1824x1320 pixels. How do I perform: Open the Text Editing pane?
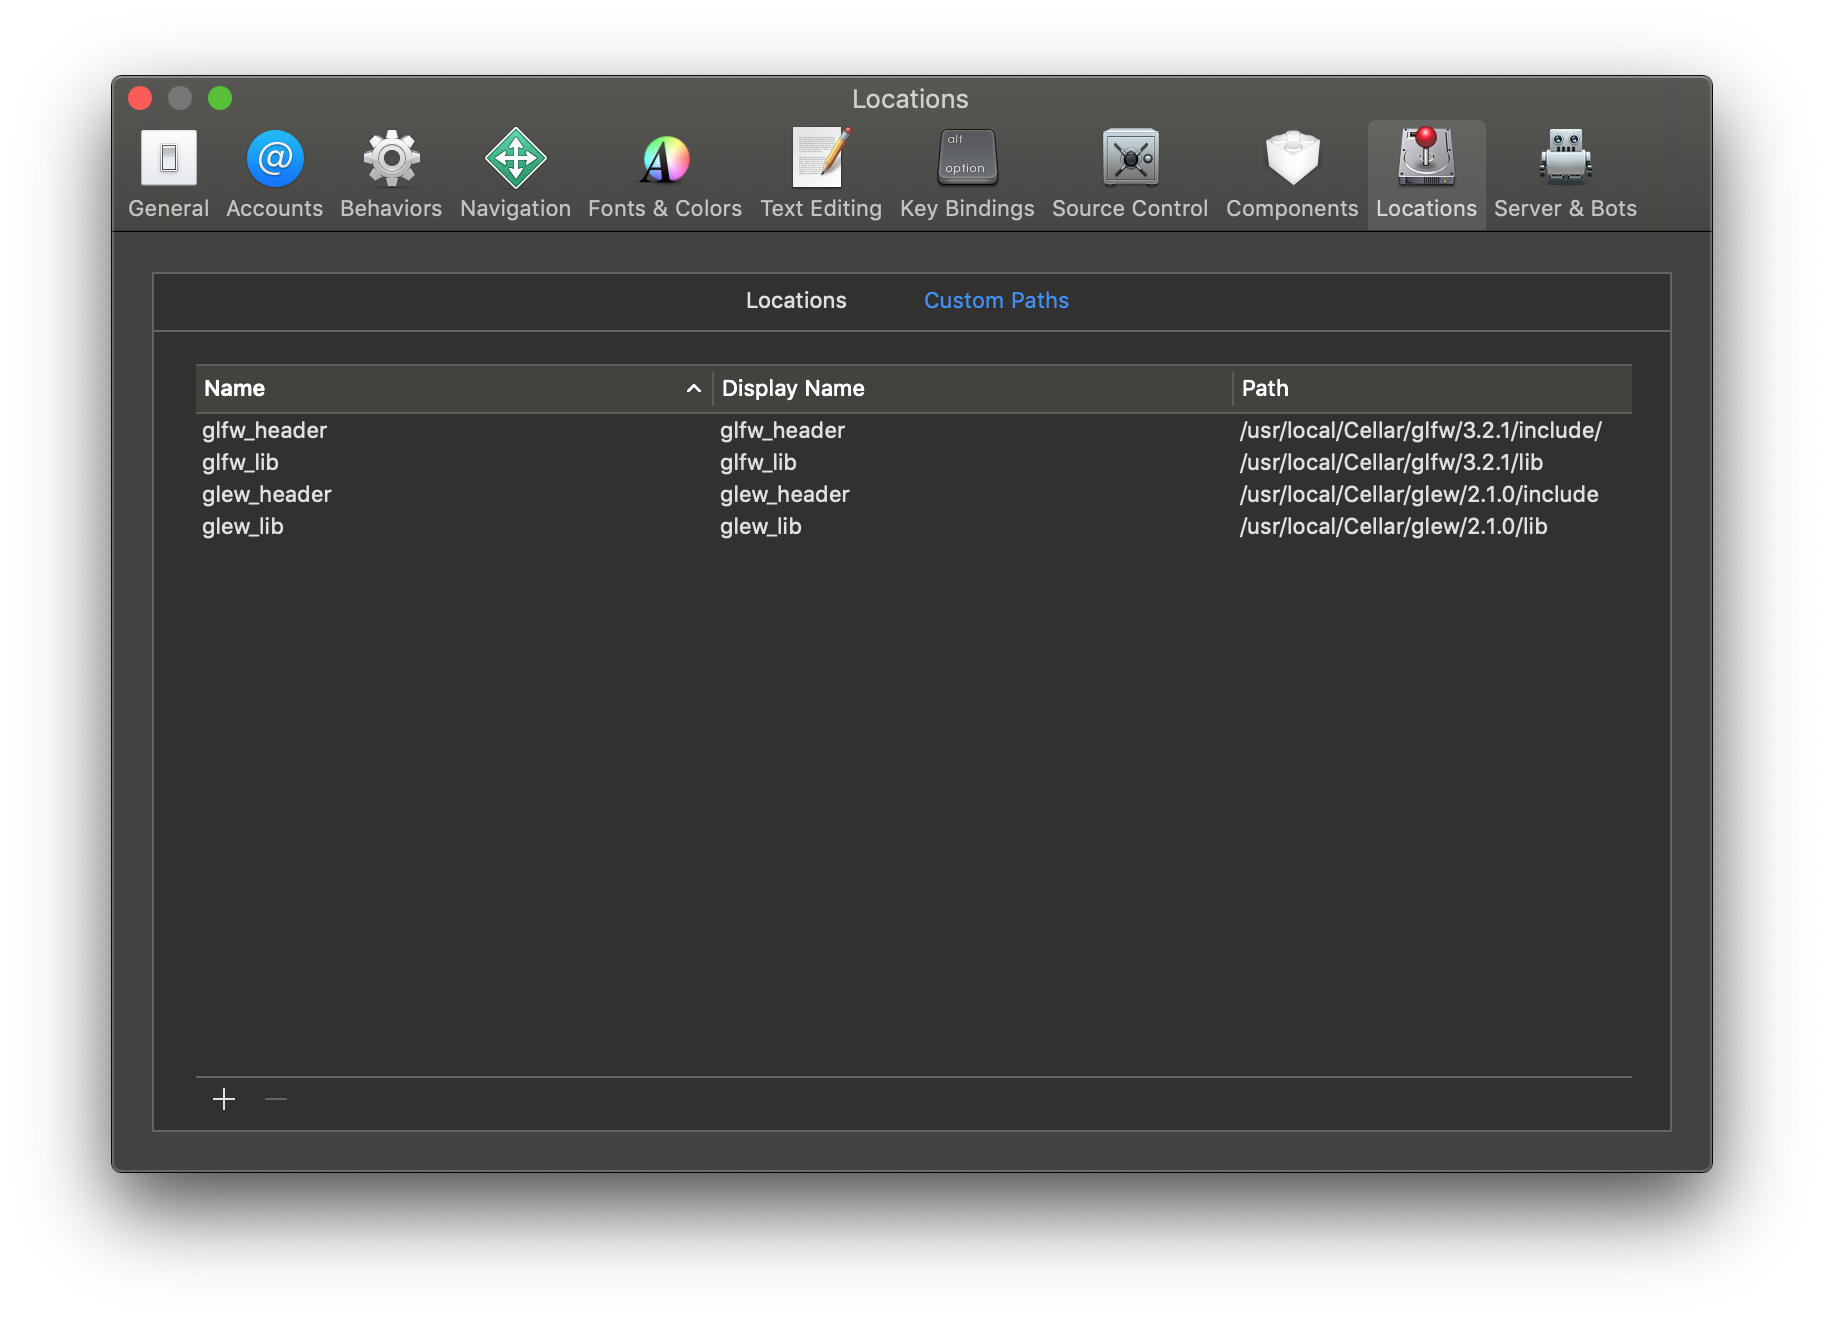tap(821, 174)
